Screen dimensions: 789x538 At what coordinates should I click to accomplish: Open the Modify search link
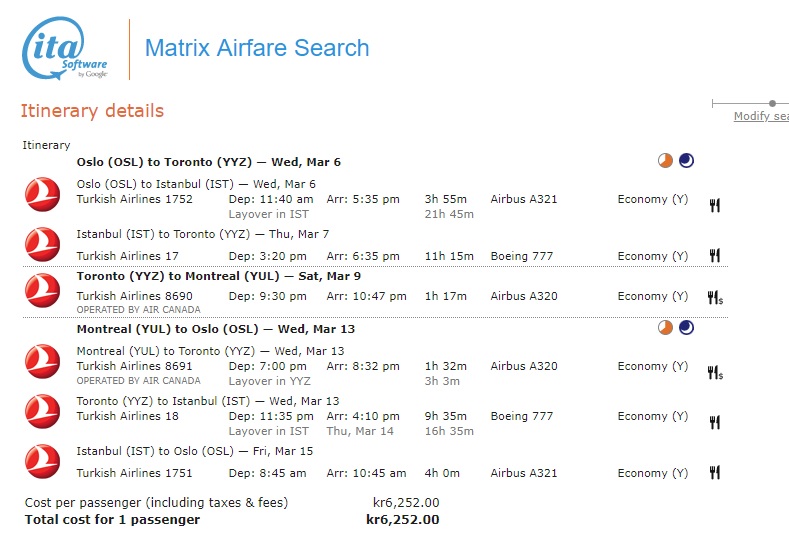coord(761,116)
